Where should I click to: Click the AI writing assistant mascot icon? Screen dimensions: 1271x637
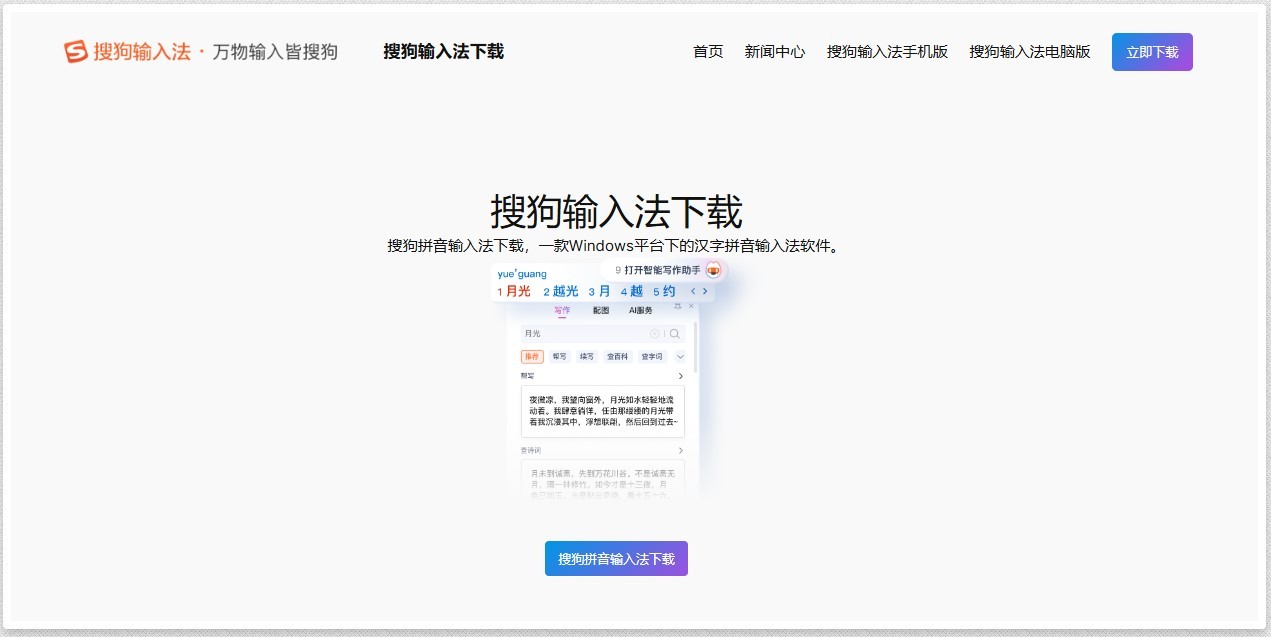(713, 270)
